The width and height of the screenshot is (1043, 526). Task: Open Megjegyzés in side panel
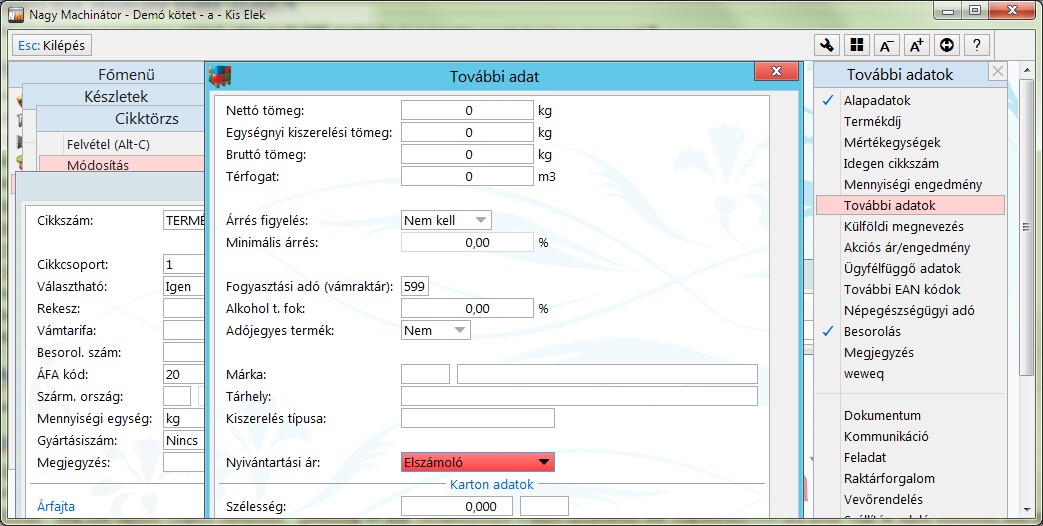click(879, 352)
